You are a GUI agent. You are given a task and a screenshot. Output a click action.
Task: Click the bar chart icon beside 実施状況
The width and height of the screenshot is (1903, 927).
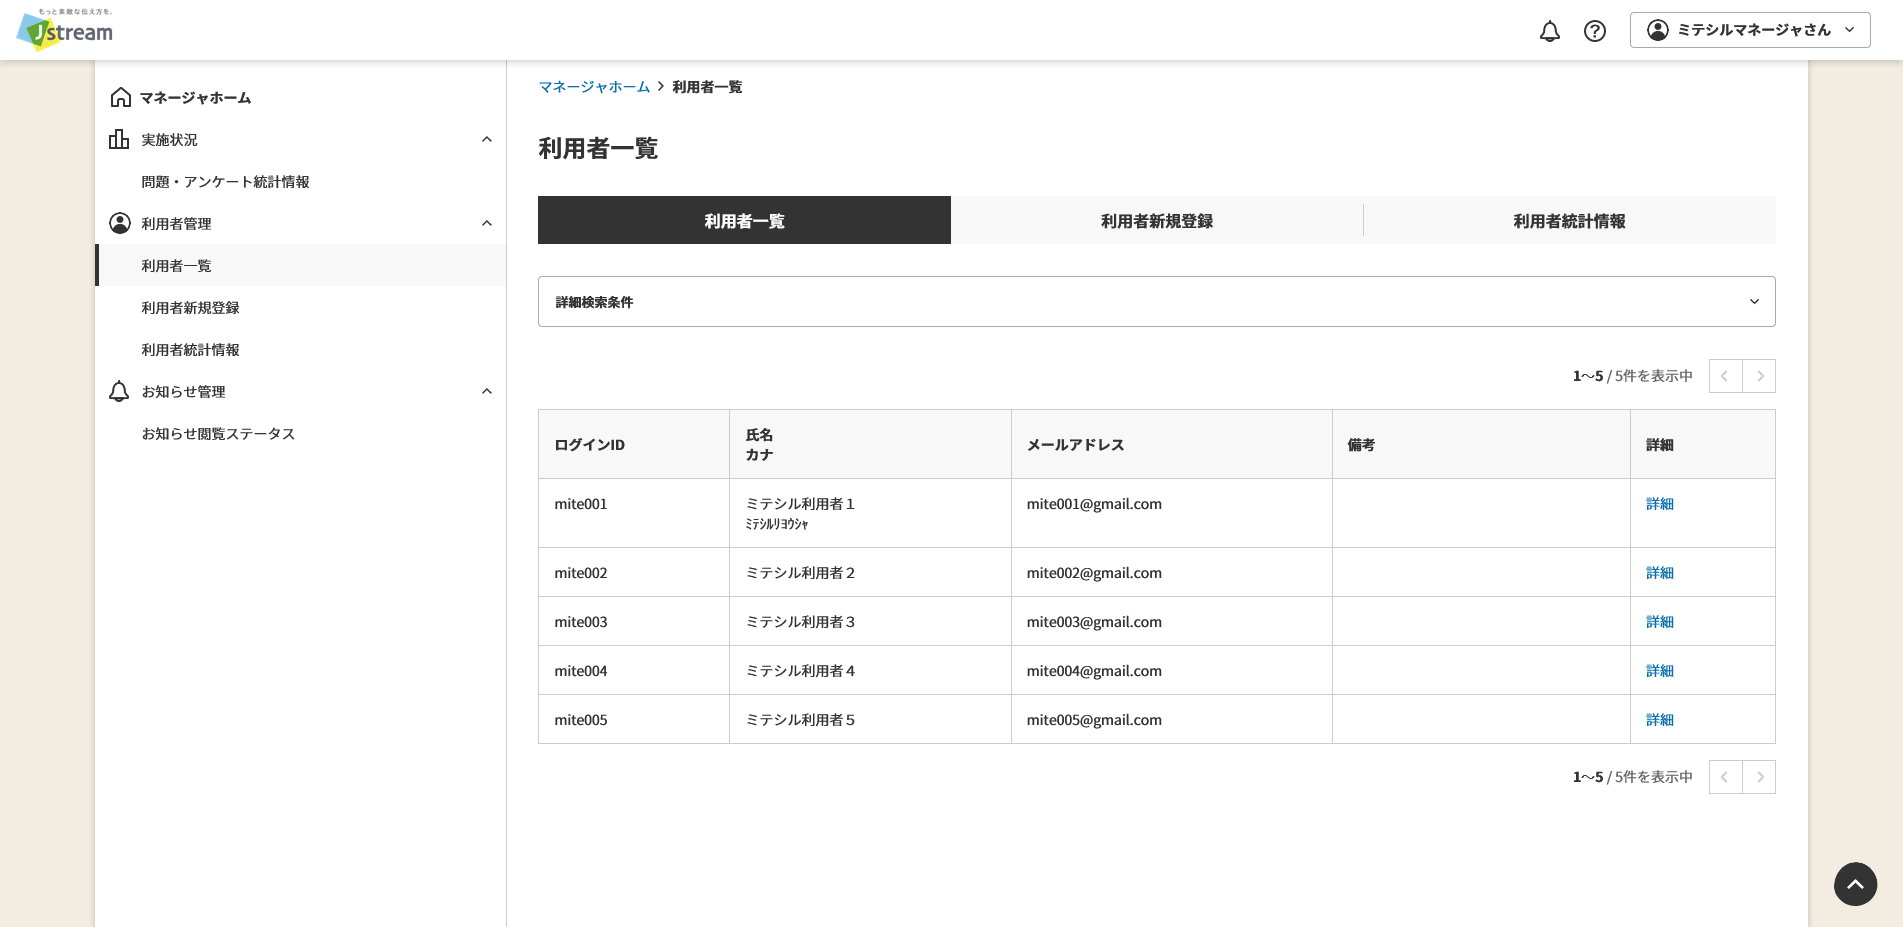point(119,139)
